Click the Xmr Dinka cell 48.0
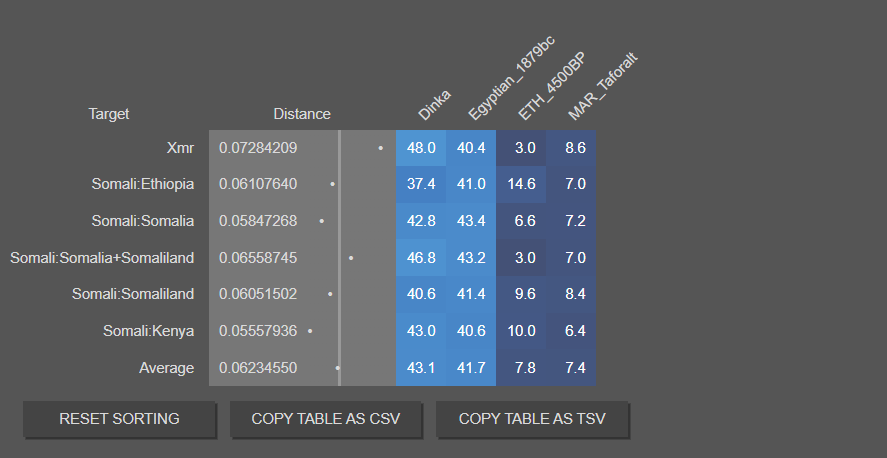This screenshot has width=887, height=458. click(421, 148)
